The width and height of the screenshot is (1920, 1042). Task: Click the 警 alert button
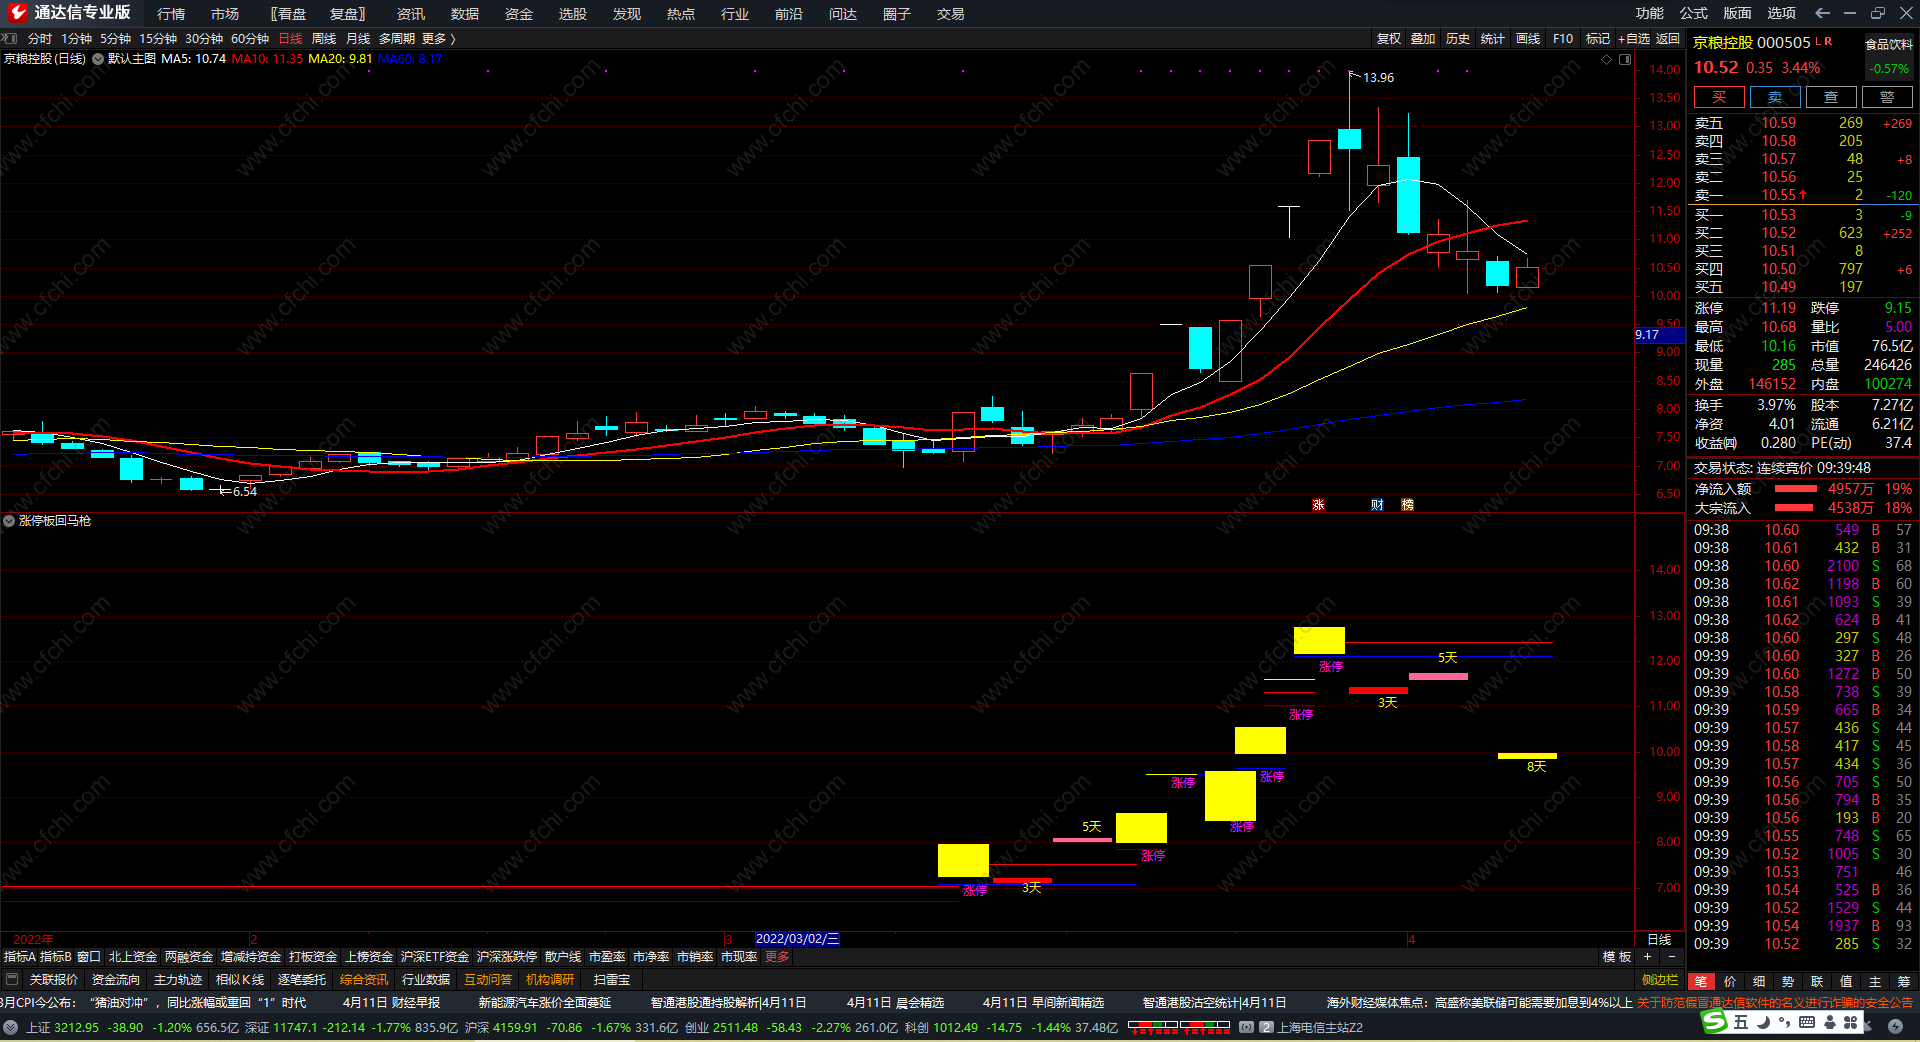pyautogui.click(x=1887, y=97)
